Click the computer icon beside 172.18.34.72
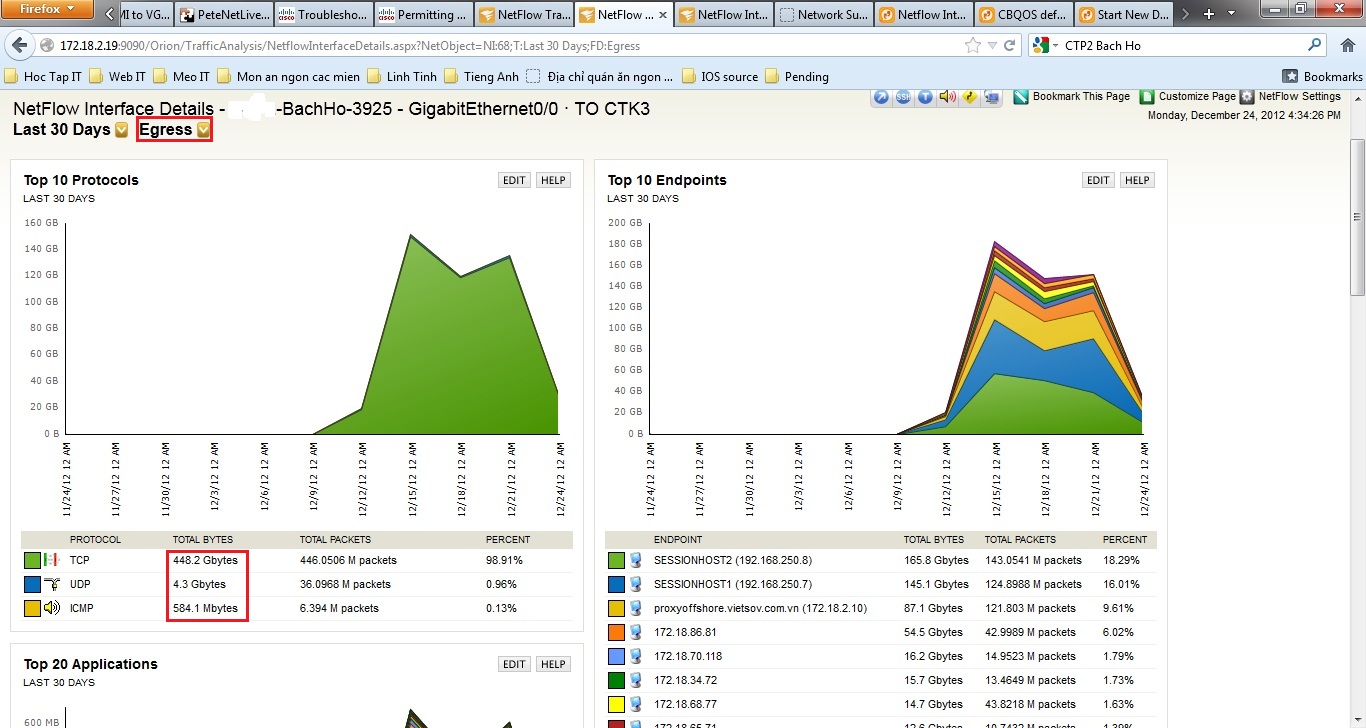The image size is (1366, 728). 636,680
